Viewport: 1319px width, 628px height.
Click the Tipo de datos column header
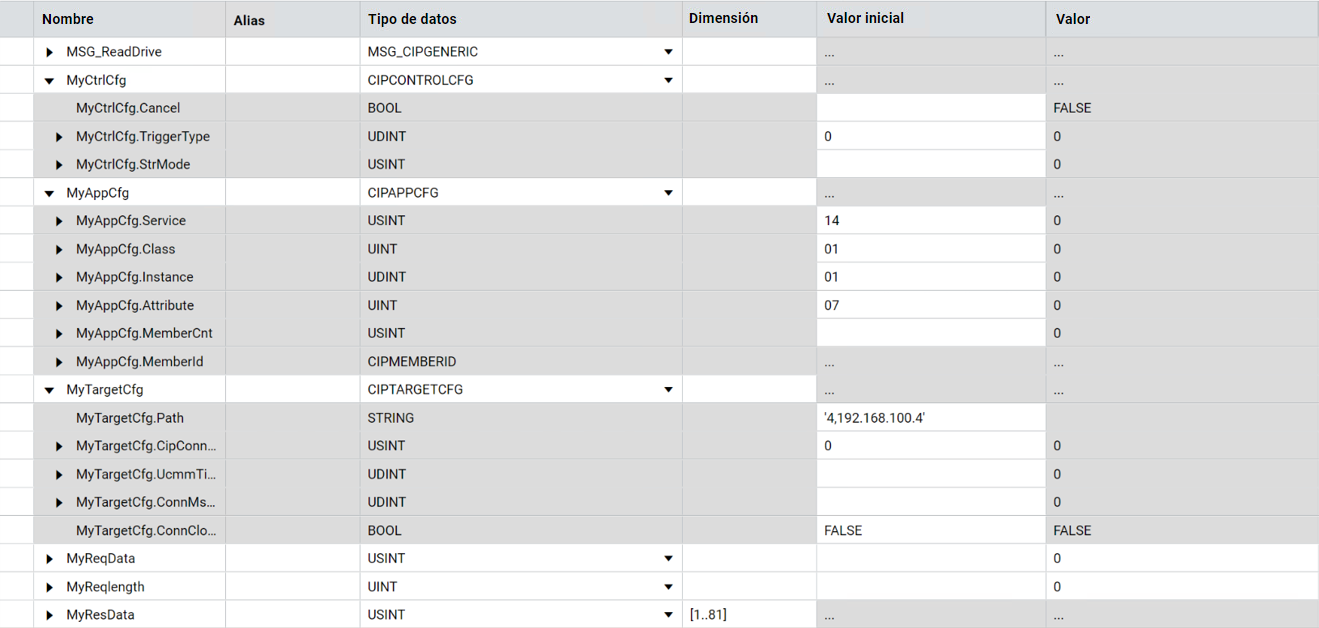pyautogui.click(x=412, y=19)
